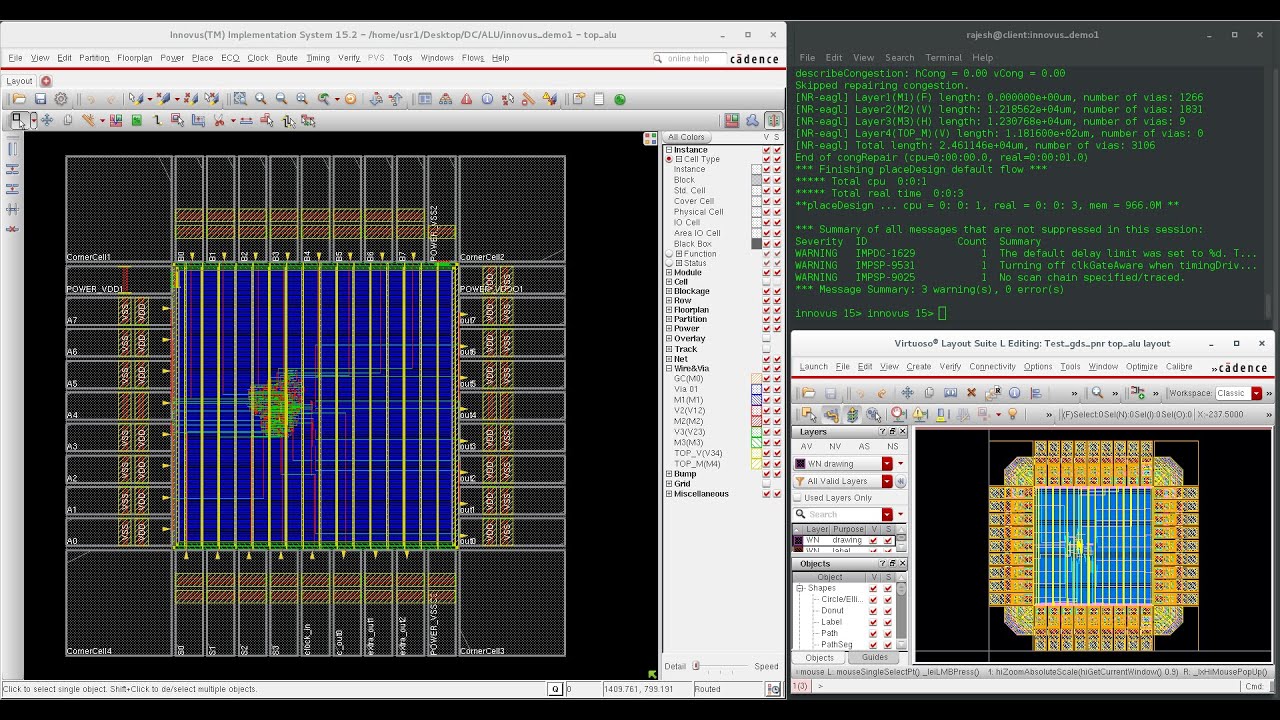The width and height of the screenshot is (1280, 720).
Task: Click the M1(M1) layer color swatch
Action: 756,400
